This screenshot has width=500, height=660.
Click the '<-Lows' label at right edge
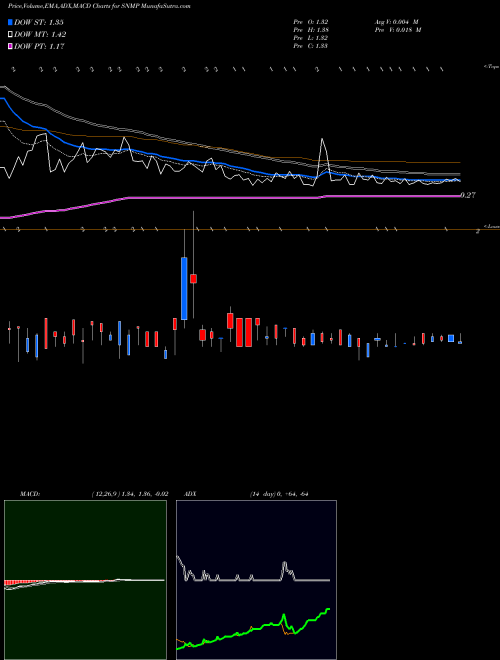pyautogui.click(x=492, y=226)
